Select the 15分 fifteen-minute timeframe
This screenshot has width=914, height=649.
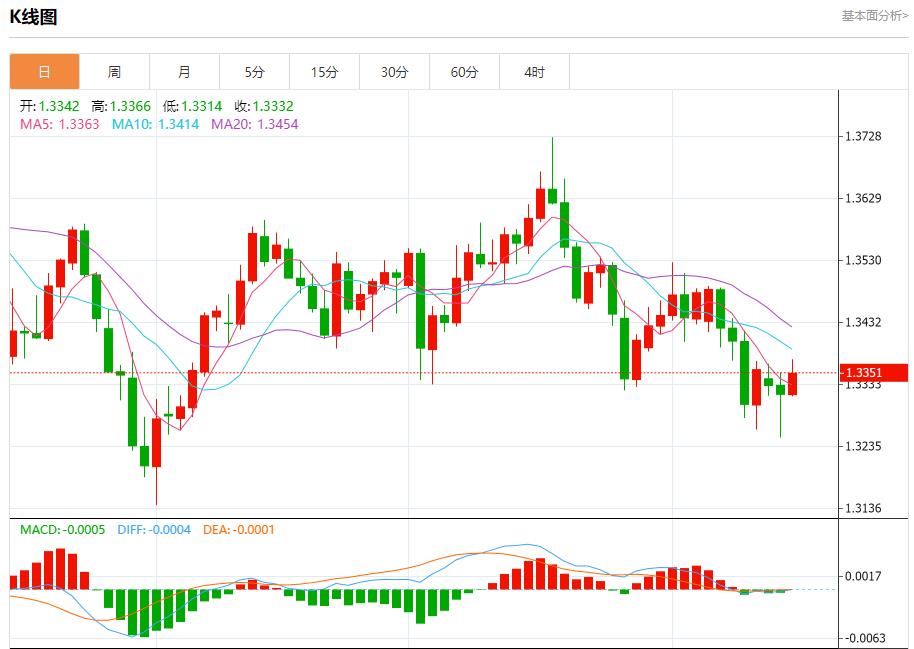click(325, 71)
